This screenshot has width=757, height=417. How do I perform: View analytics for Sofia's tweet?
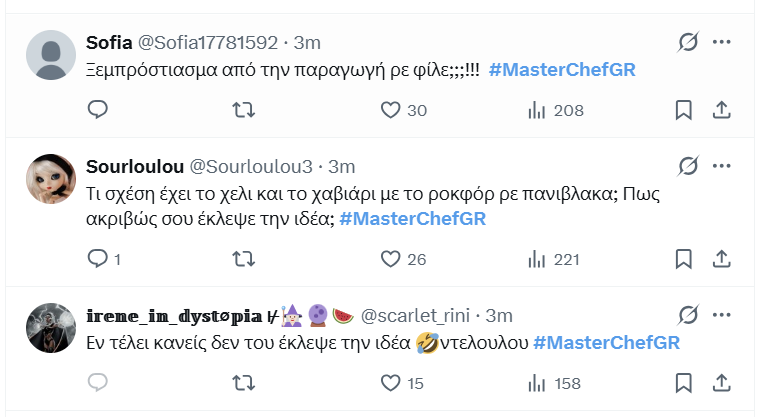click(x=536, y=110)
